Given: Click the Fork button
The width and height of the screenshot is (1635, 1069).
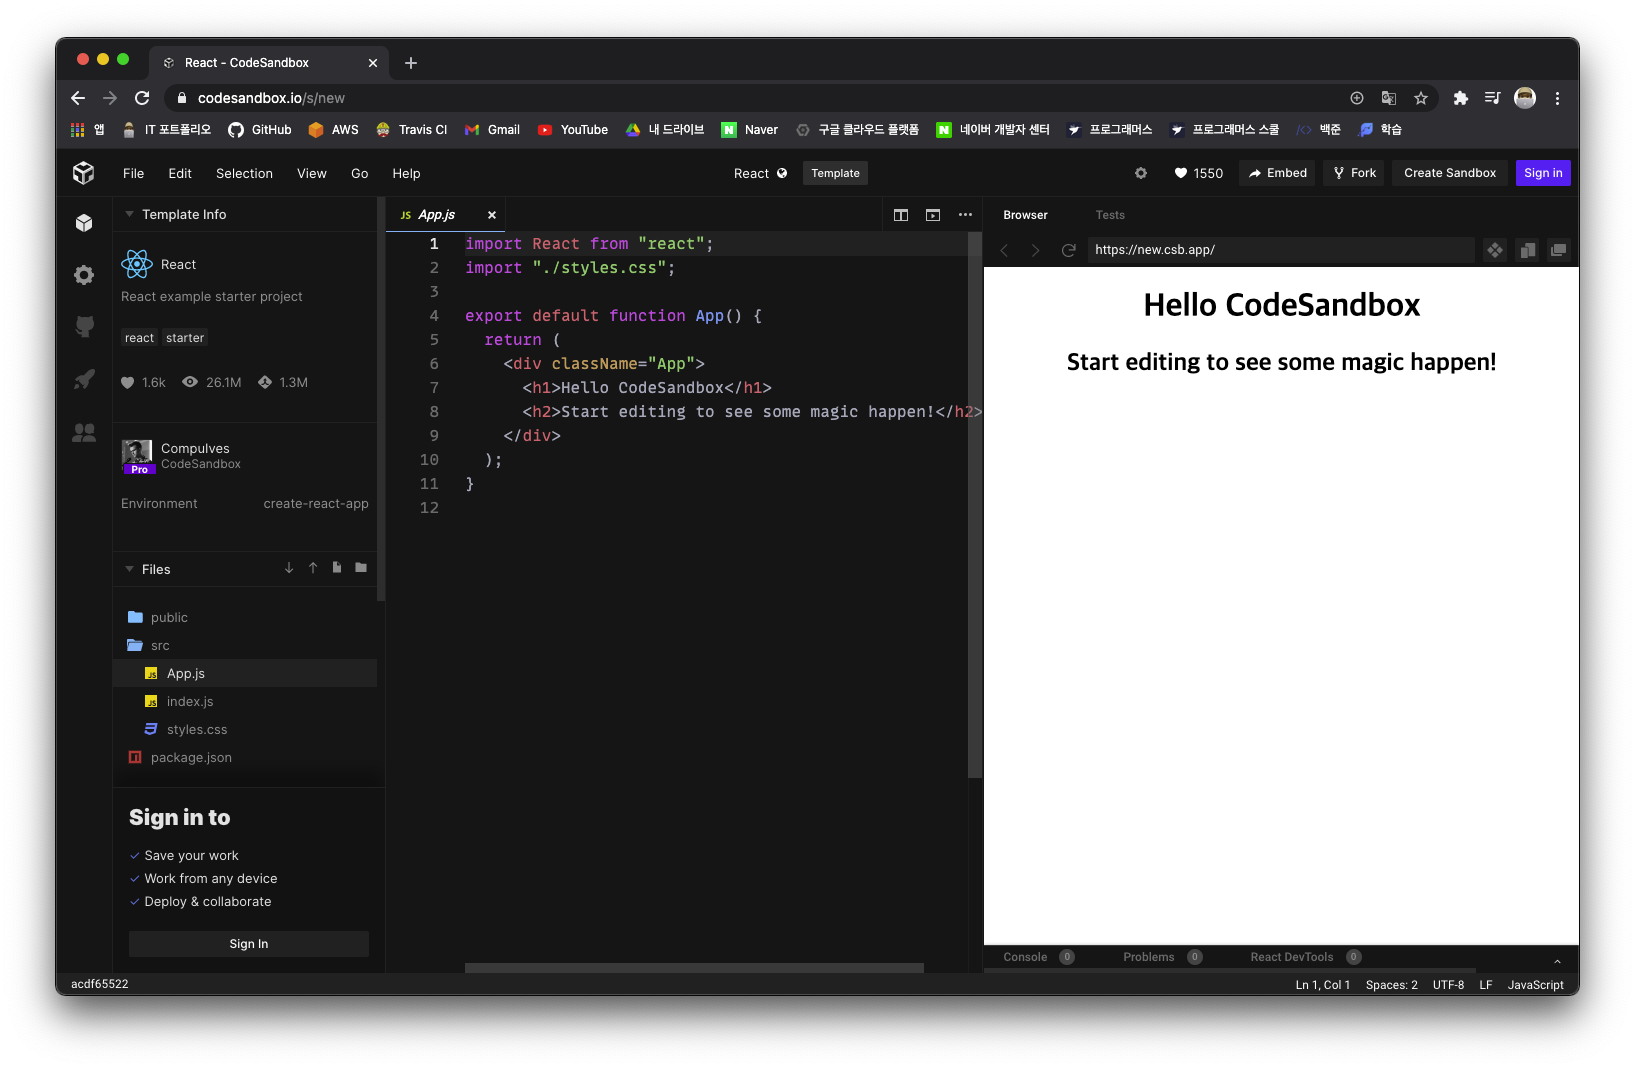Looking at the screenshot, I should pyautogui.click(x=1355, y=173).
